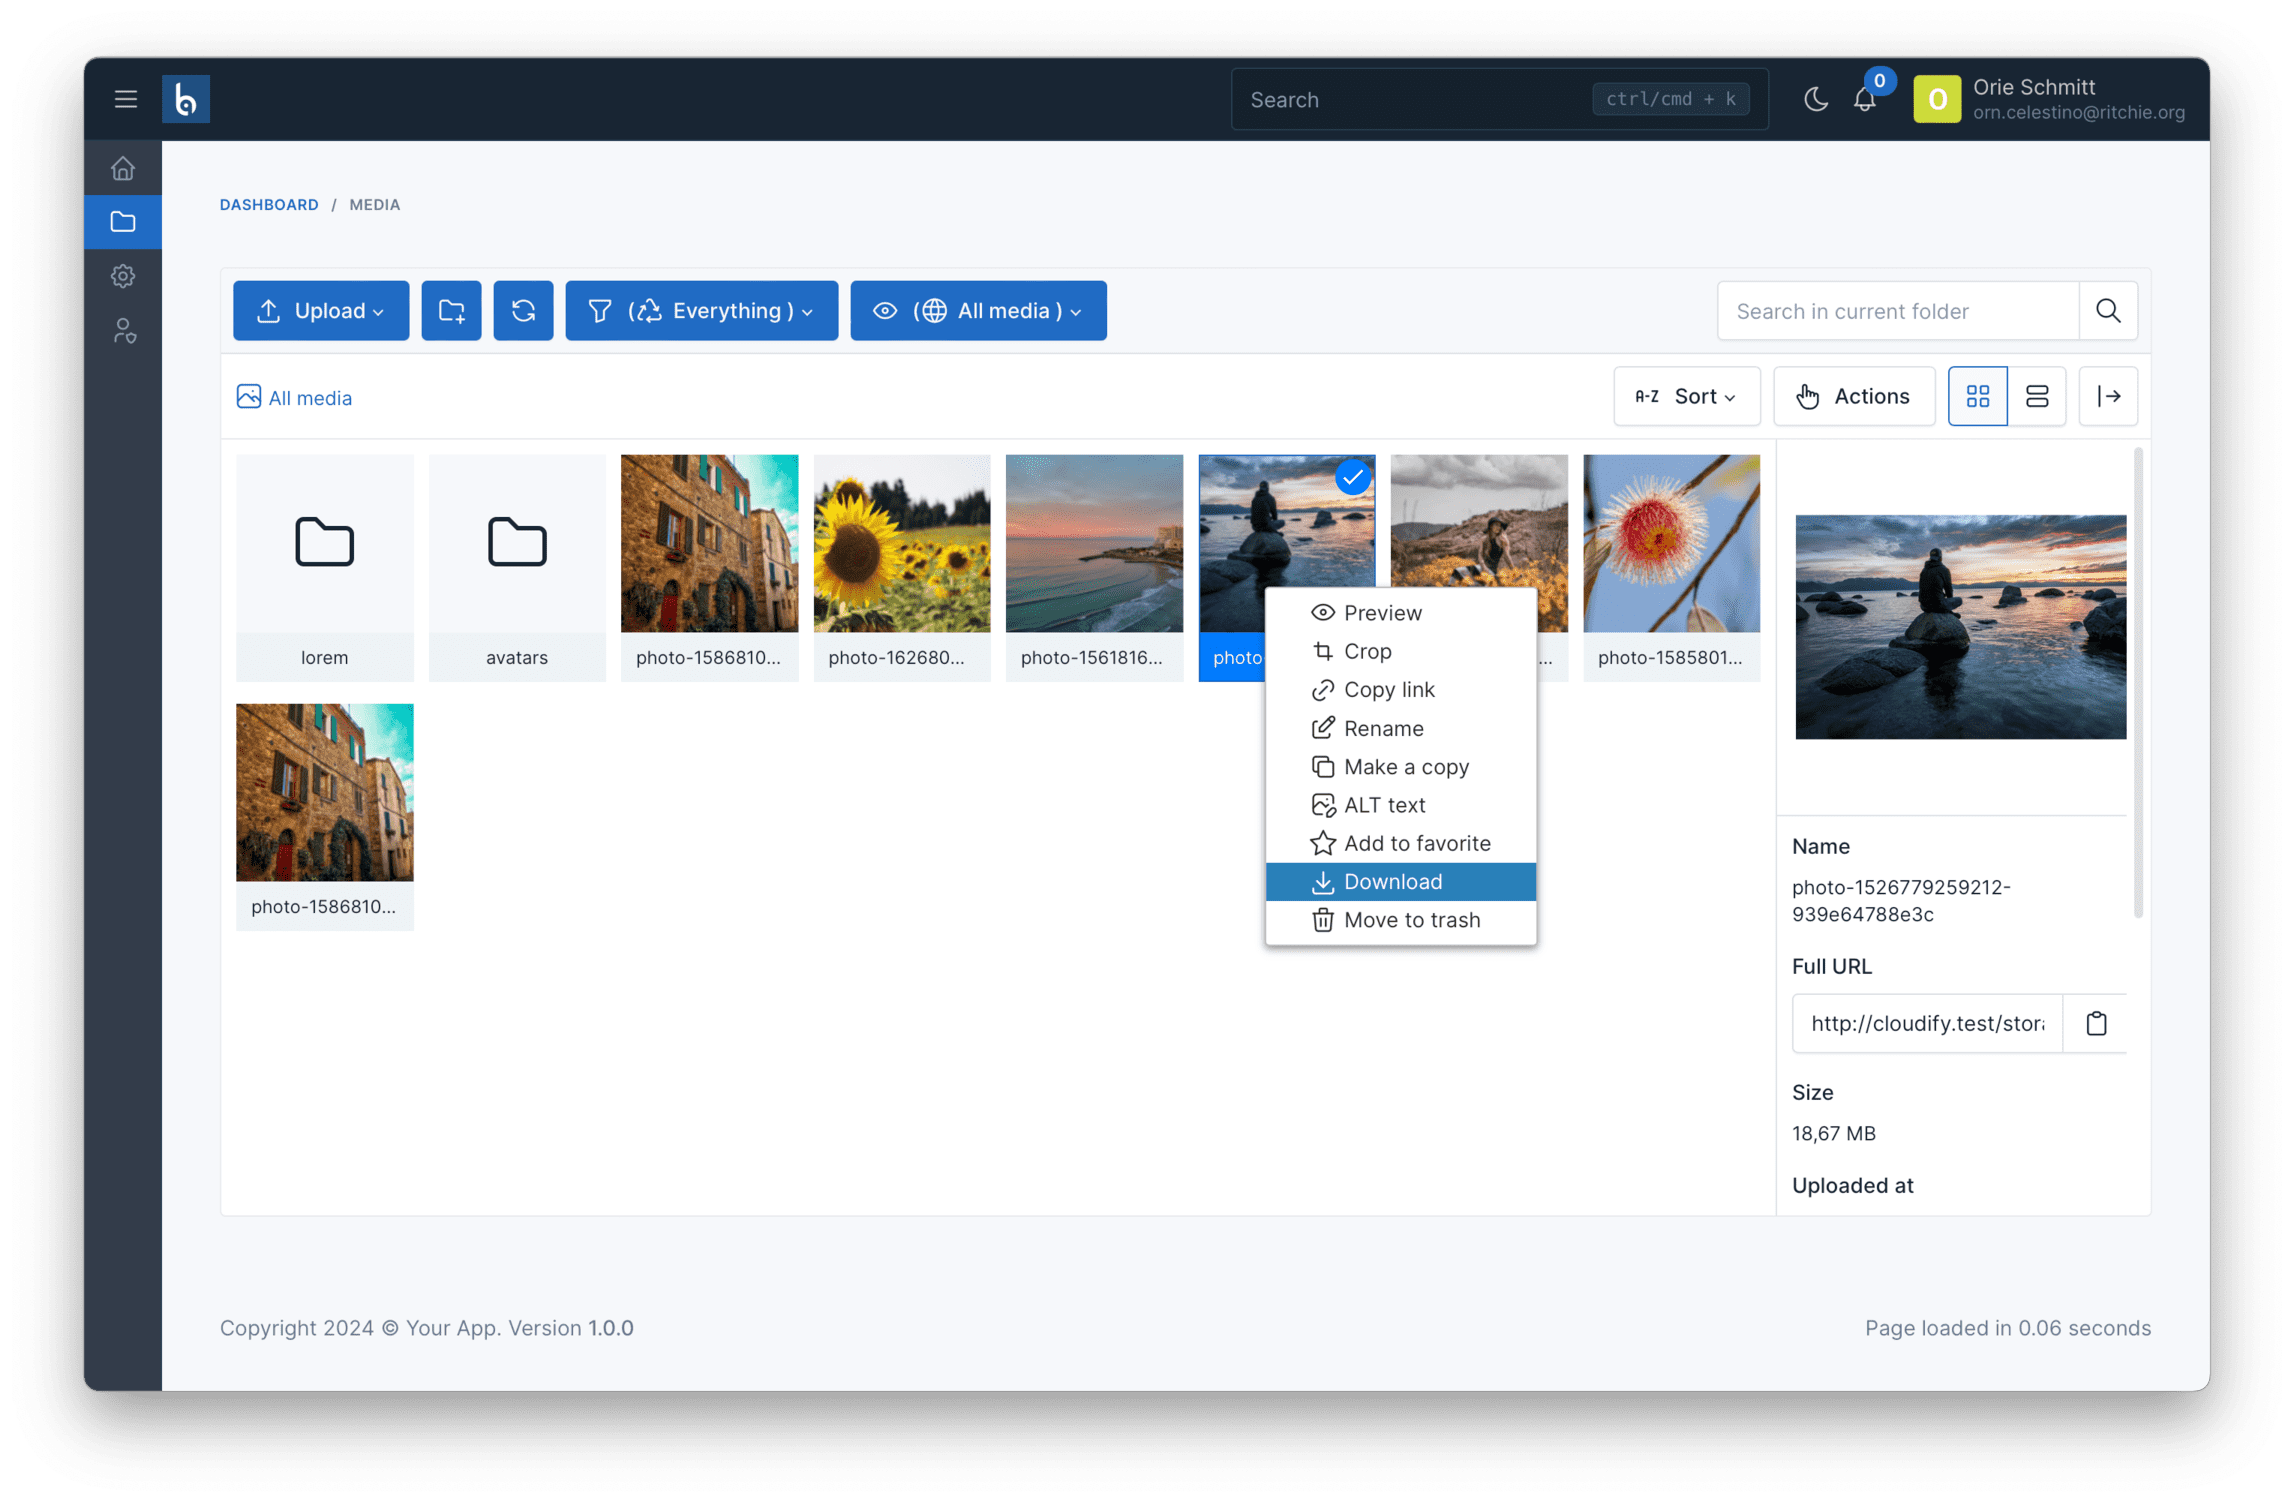Viewport: 2294px width, 1502px height.
Task: Open the notifications bell icon
Action: 1864,100
